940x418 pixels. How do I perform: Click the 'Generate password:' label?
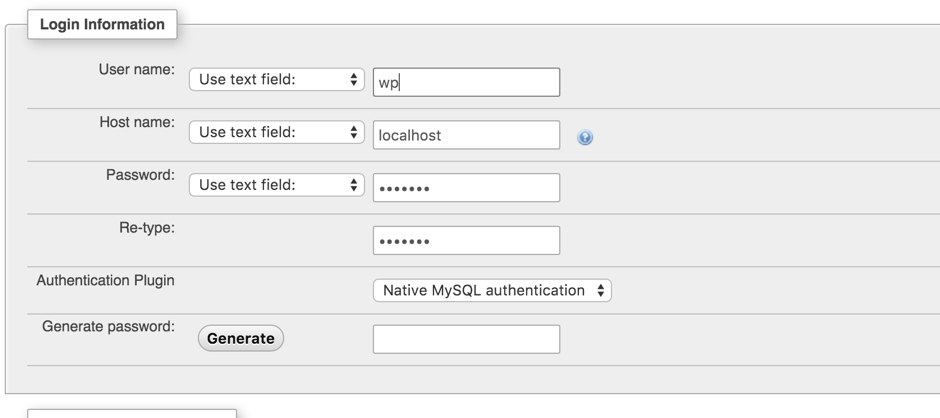tap(108, 326)
